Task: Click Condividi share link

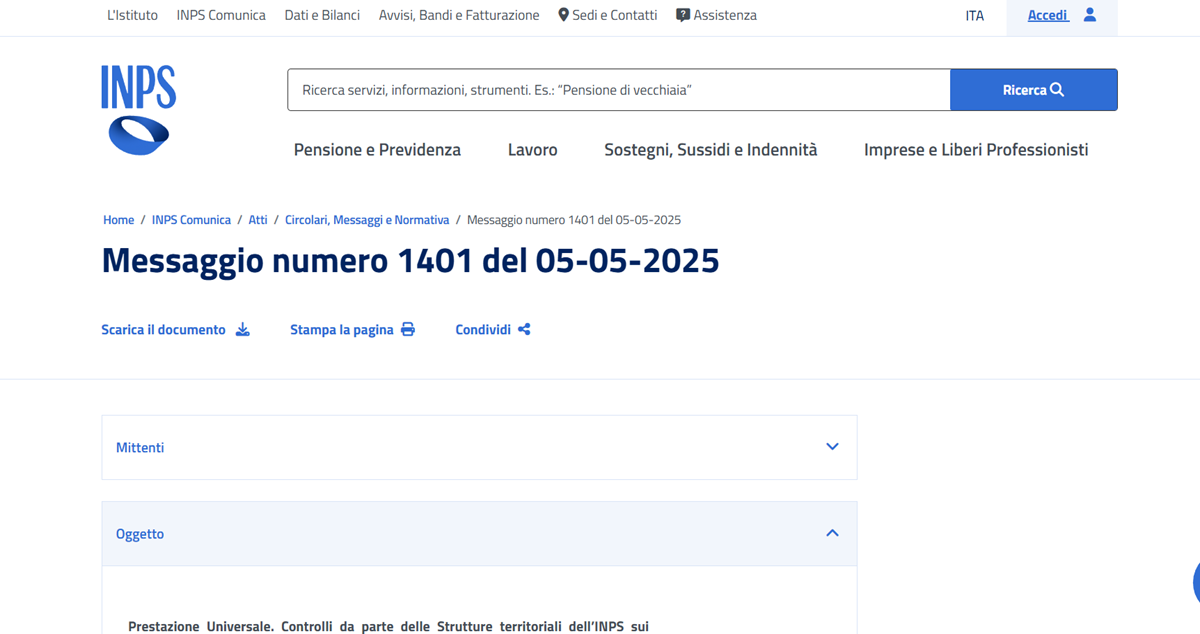Action: [483, 329]
